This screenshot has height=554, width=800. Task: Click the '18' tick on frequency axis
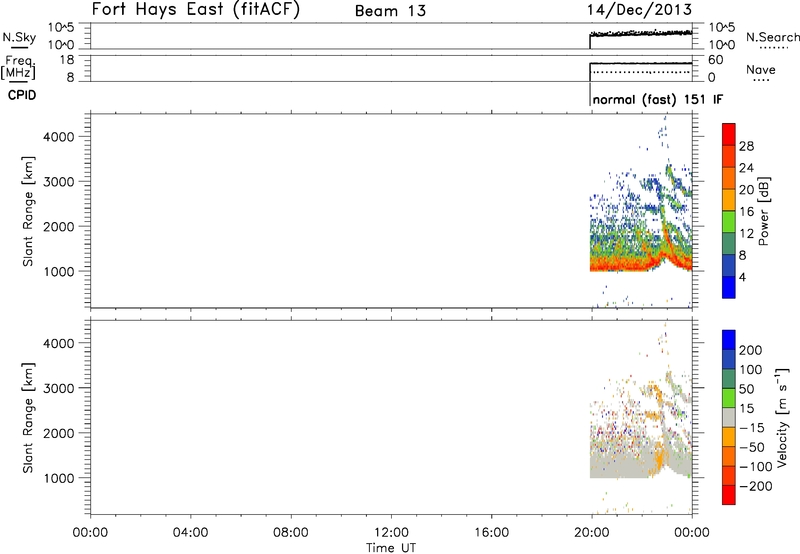click(67, 60)
